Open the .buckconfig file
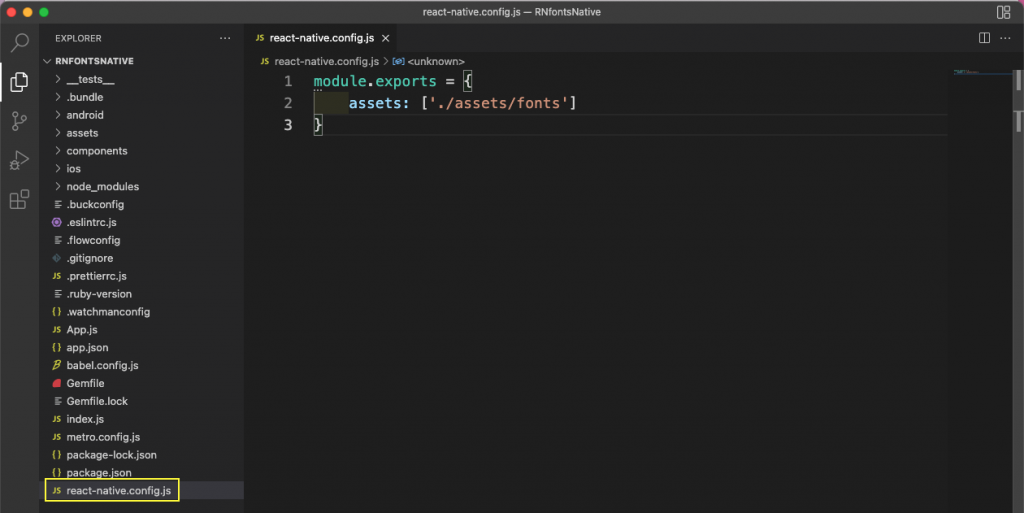 [141, 204]
